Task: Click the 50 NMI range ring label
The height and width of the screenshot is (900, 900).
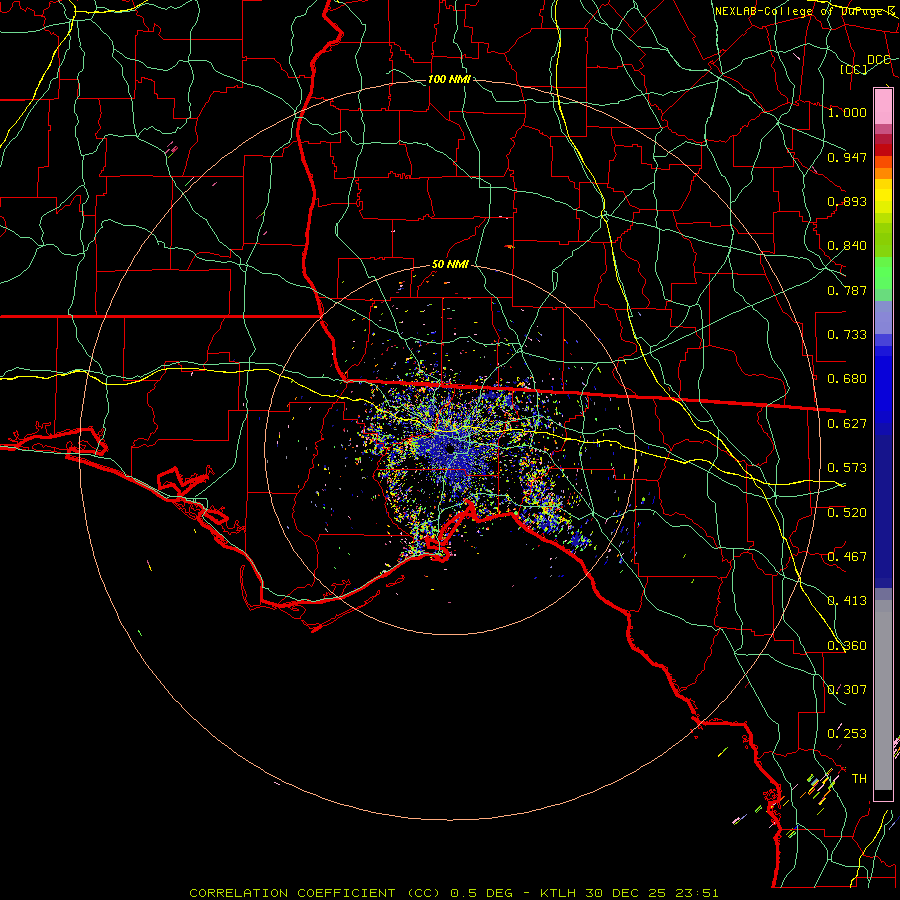Action: [450, 264]
